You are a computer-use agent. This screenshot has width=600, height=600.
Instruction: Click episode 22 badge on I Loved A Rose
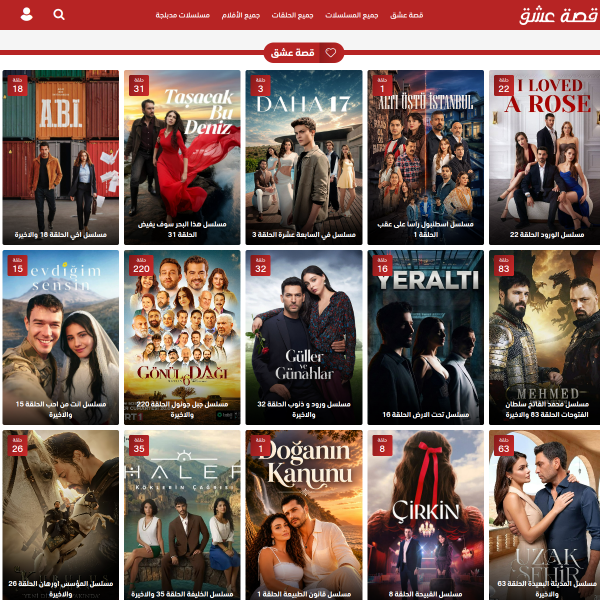[x=504, y=85]
